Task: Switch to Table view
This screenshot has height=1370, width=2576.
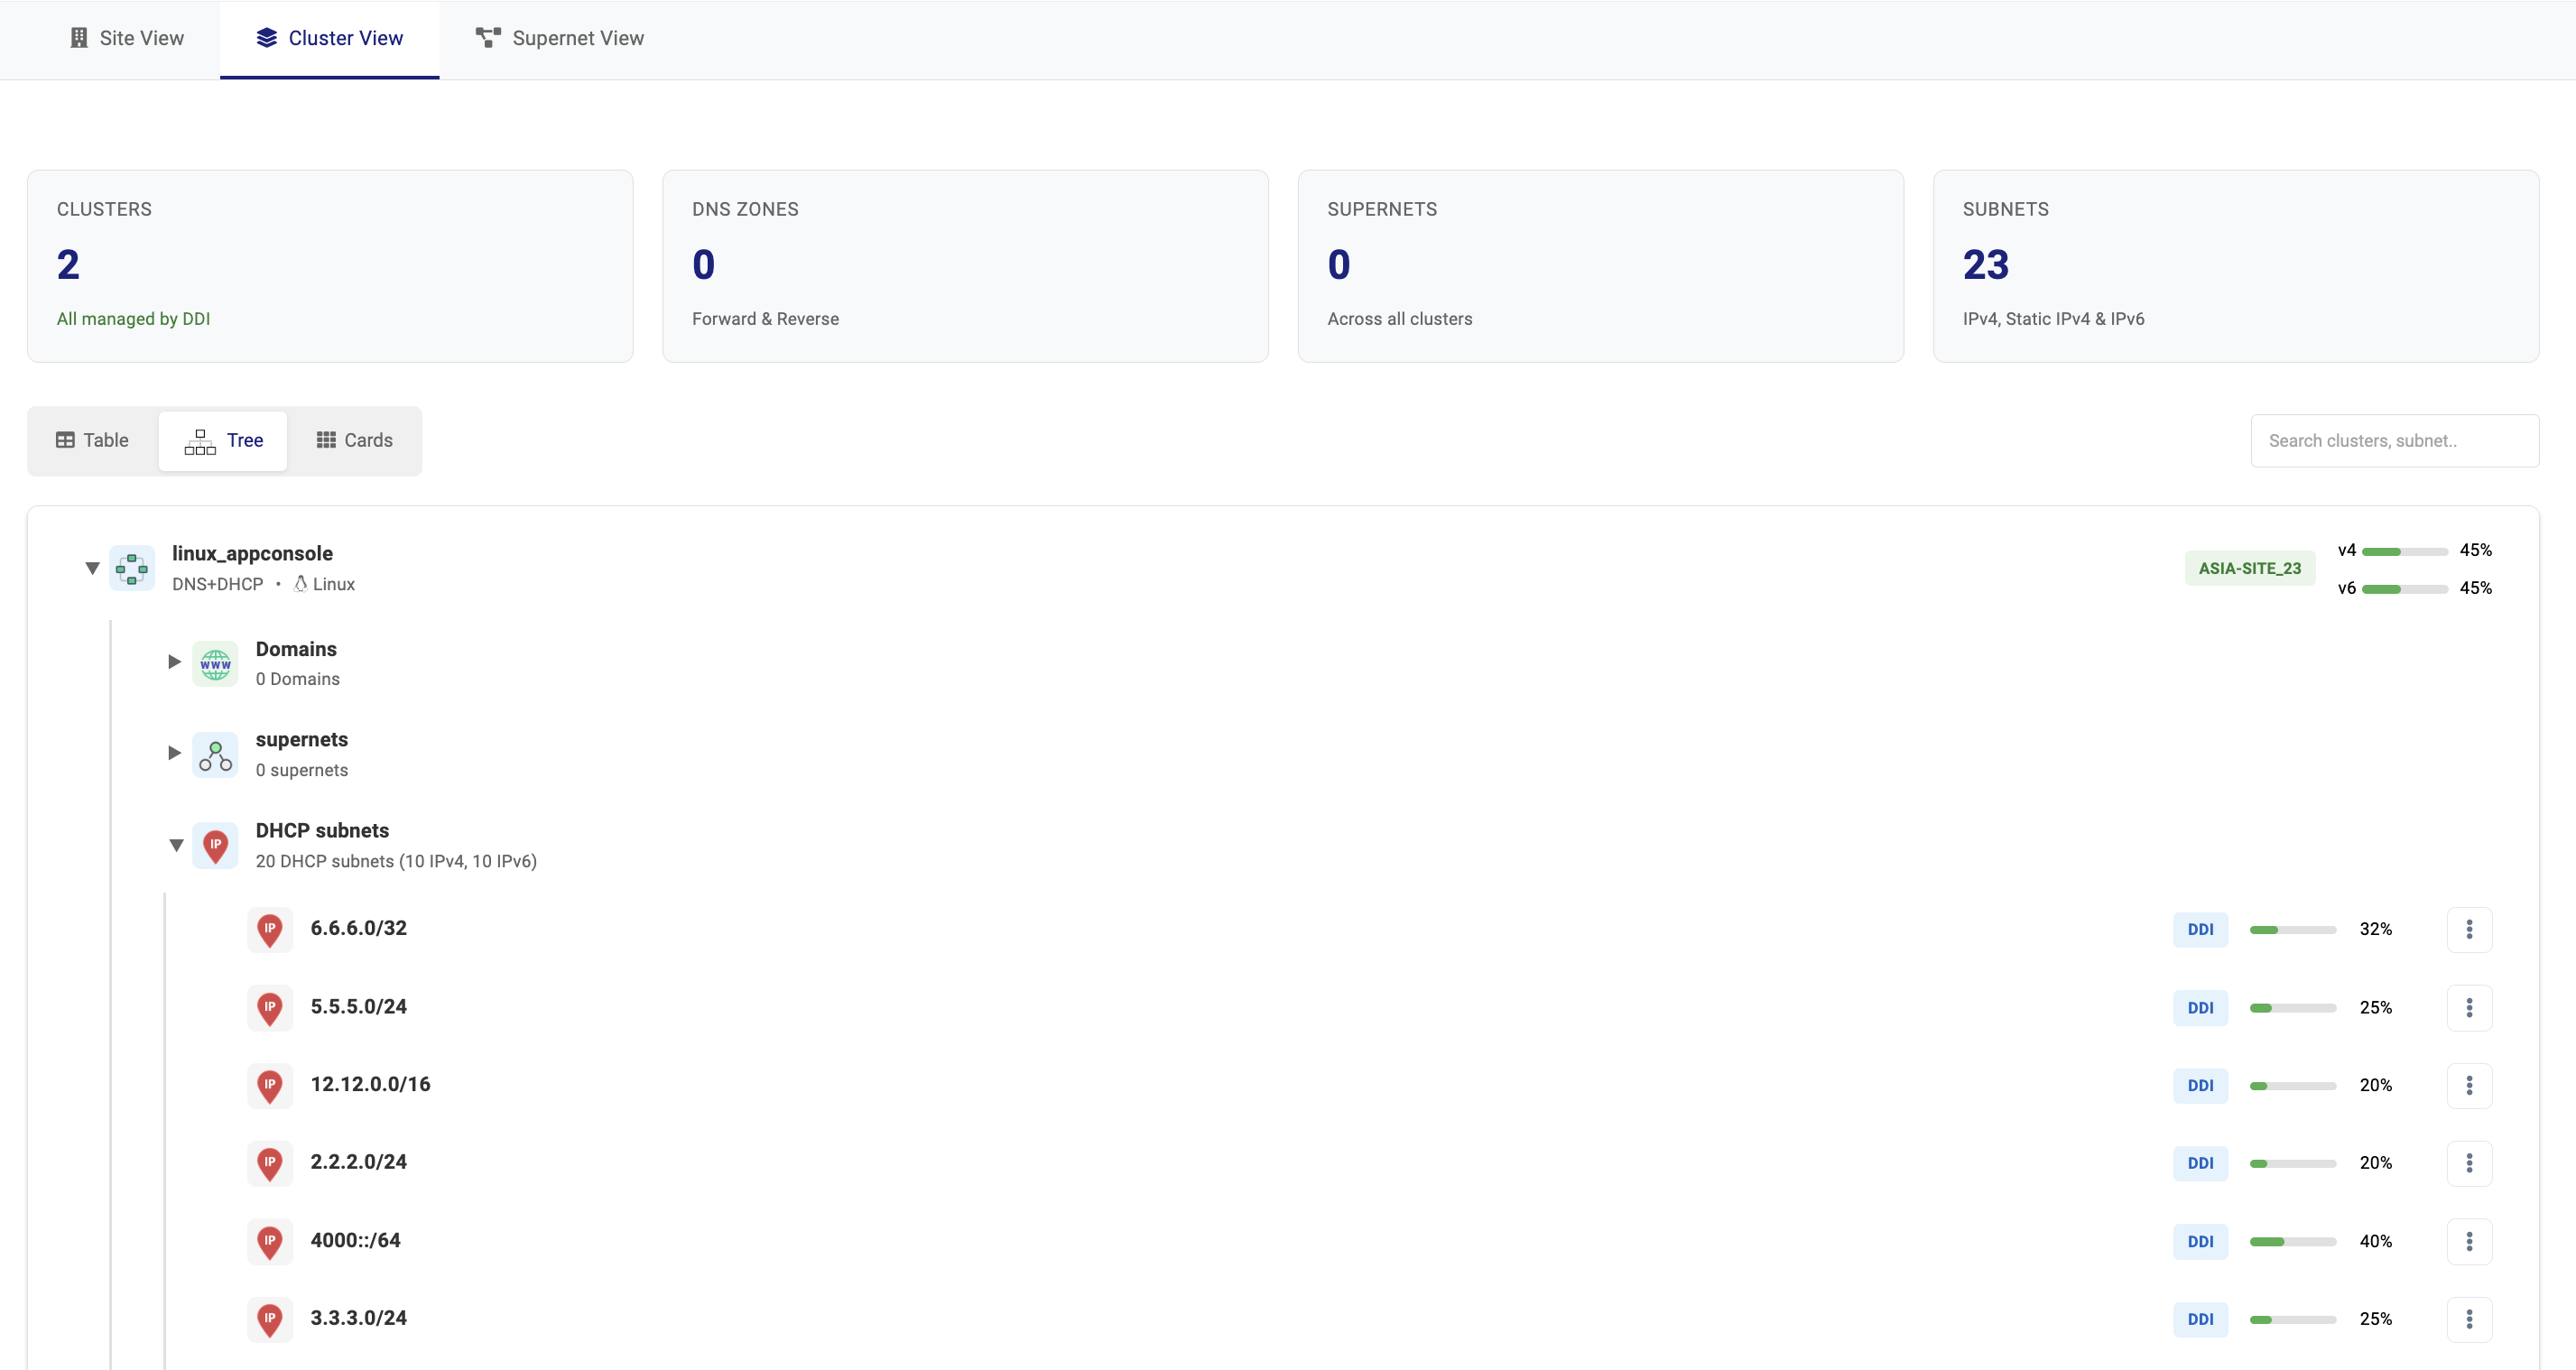Action: tap(92, 440)
